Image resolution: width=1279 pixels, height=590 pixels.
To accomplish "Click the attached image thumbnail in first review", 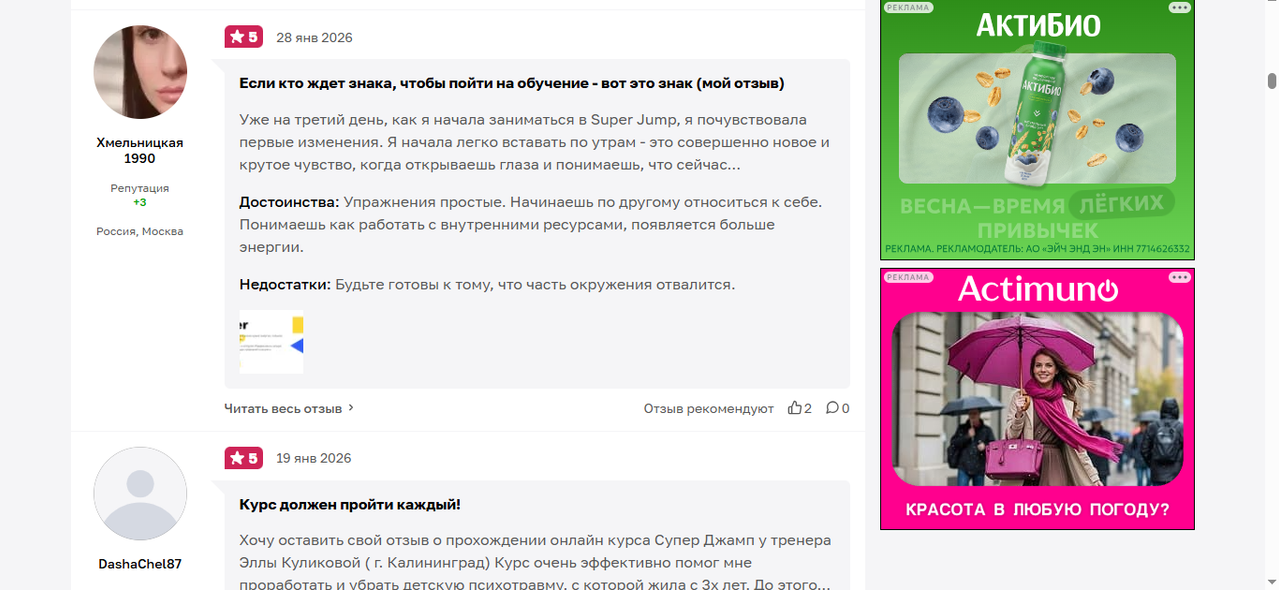I will pos(272,342).
